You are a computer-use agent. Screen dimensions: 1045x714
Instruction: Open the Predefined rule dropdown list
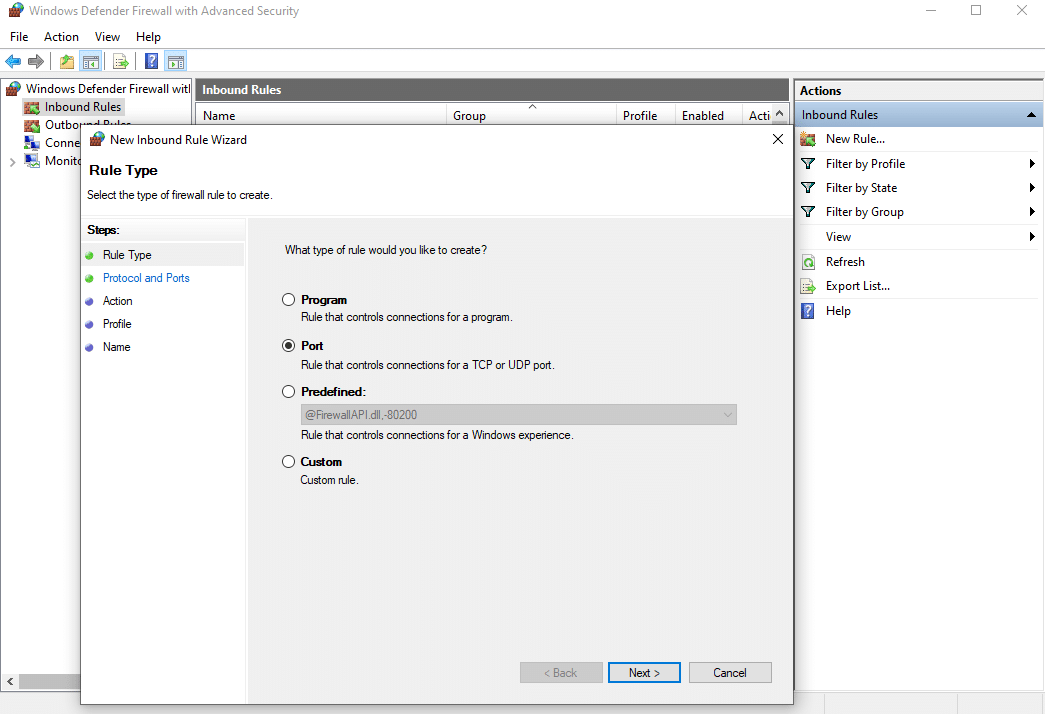click(726, 414)
